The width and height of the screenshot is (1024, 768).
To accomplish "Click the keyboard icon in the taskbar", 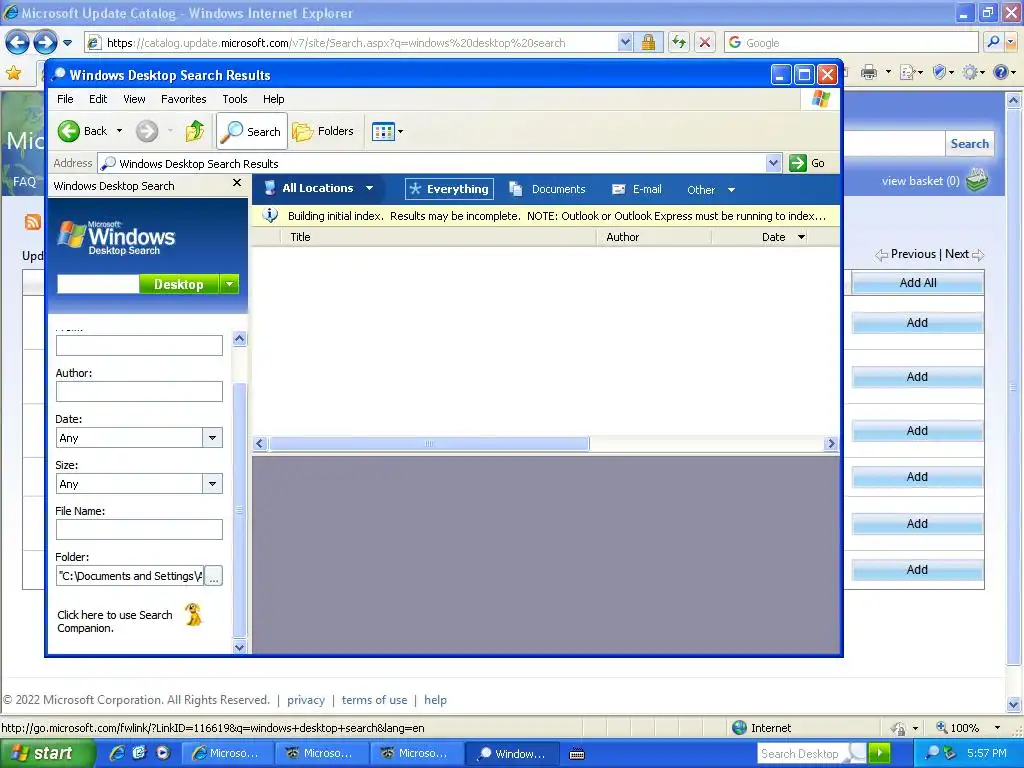I will coord(577,754).
